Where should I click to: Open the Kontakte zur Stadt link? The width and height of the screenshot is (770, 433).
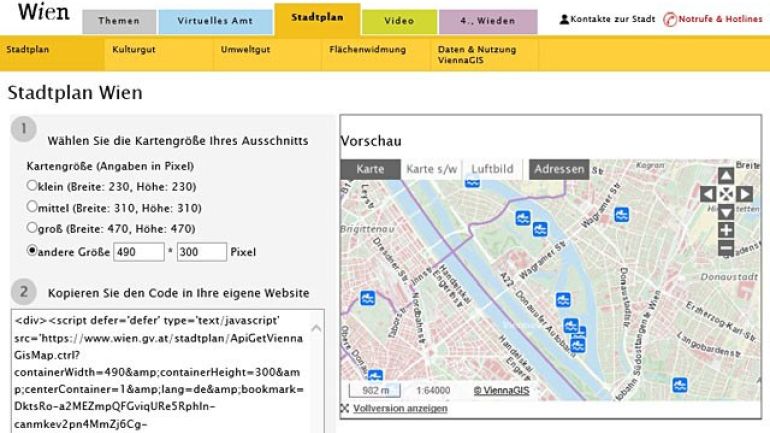(612, 19)
